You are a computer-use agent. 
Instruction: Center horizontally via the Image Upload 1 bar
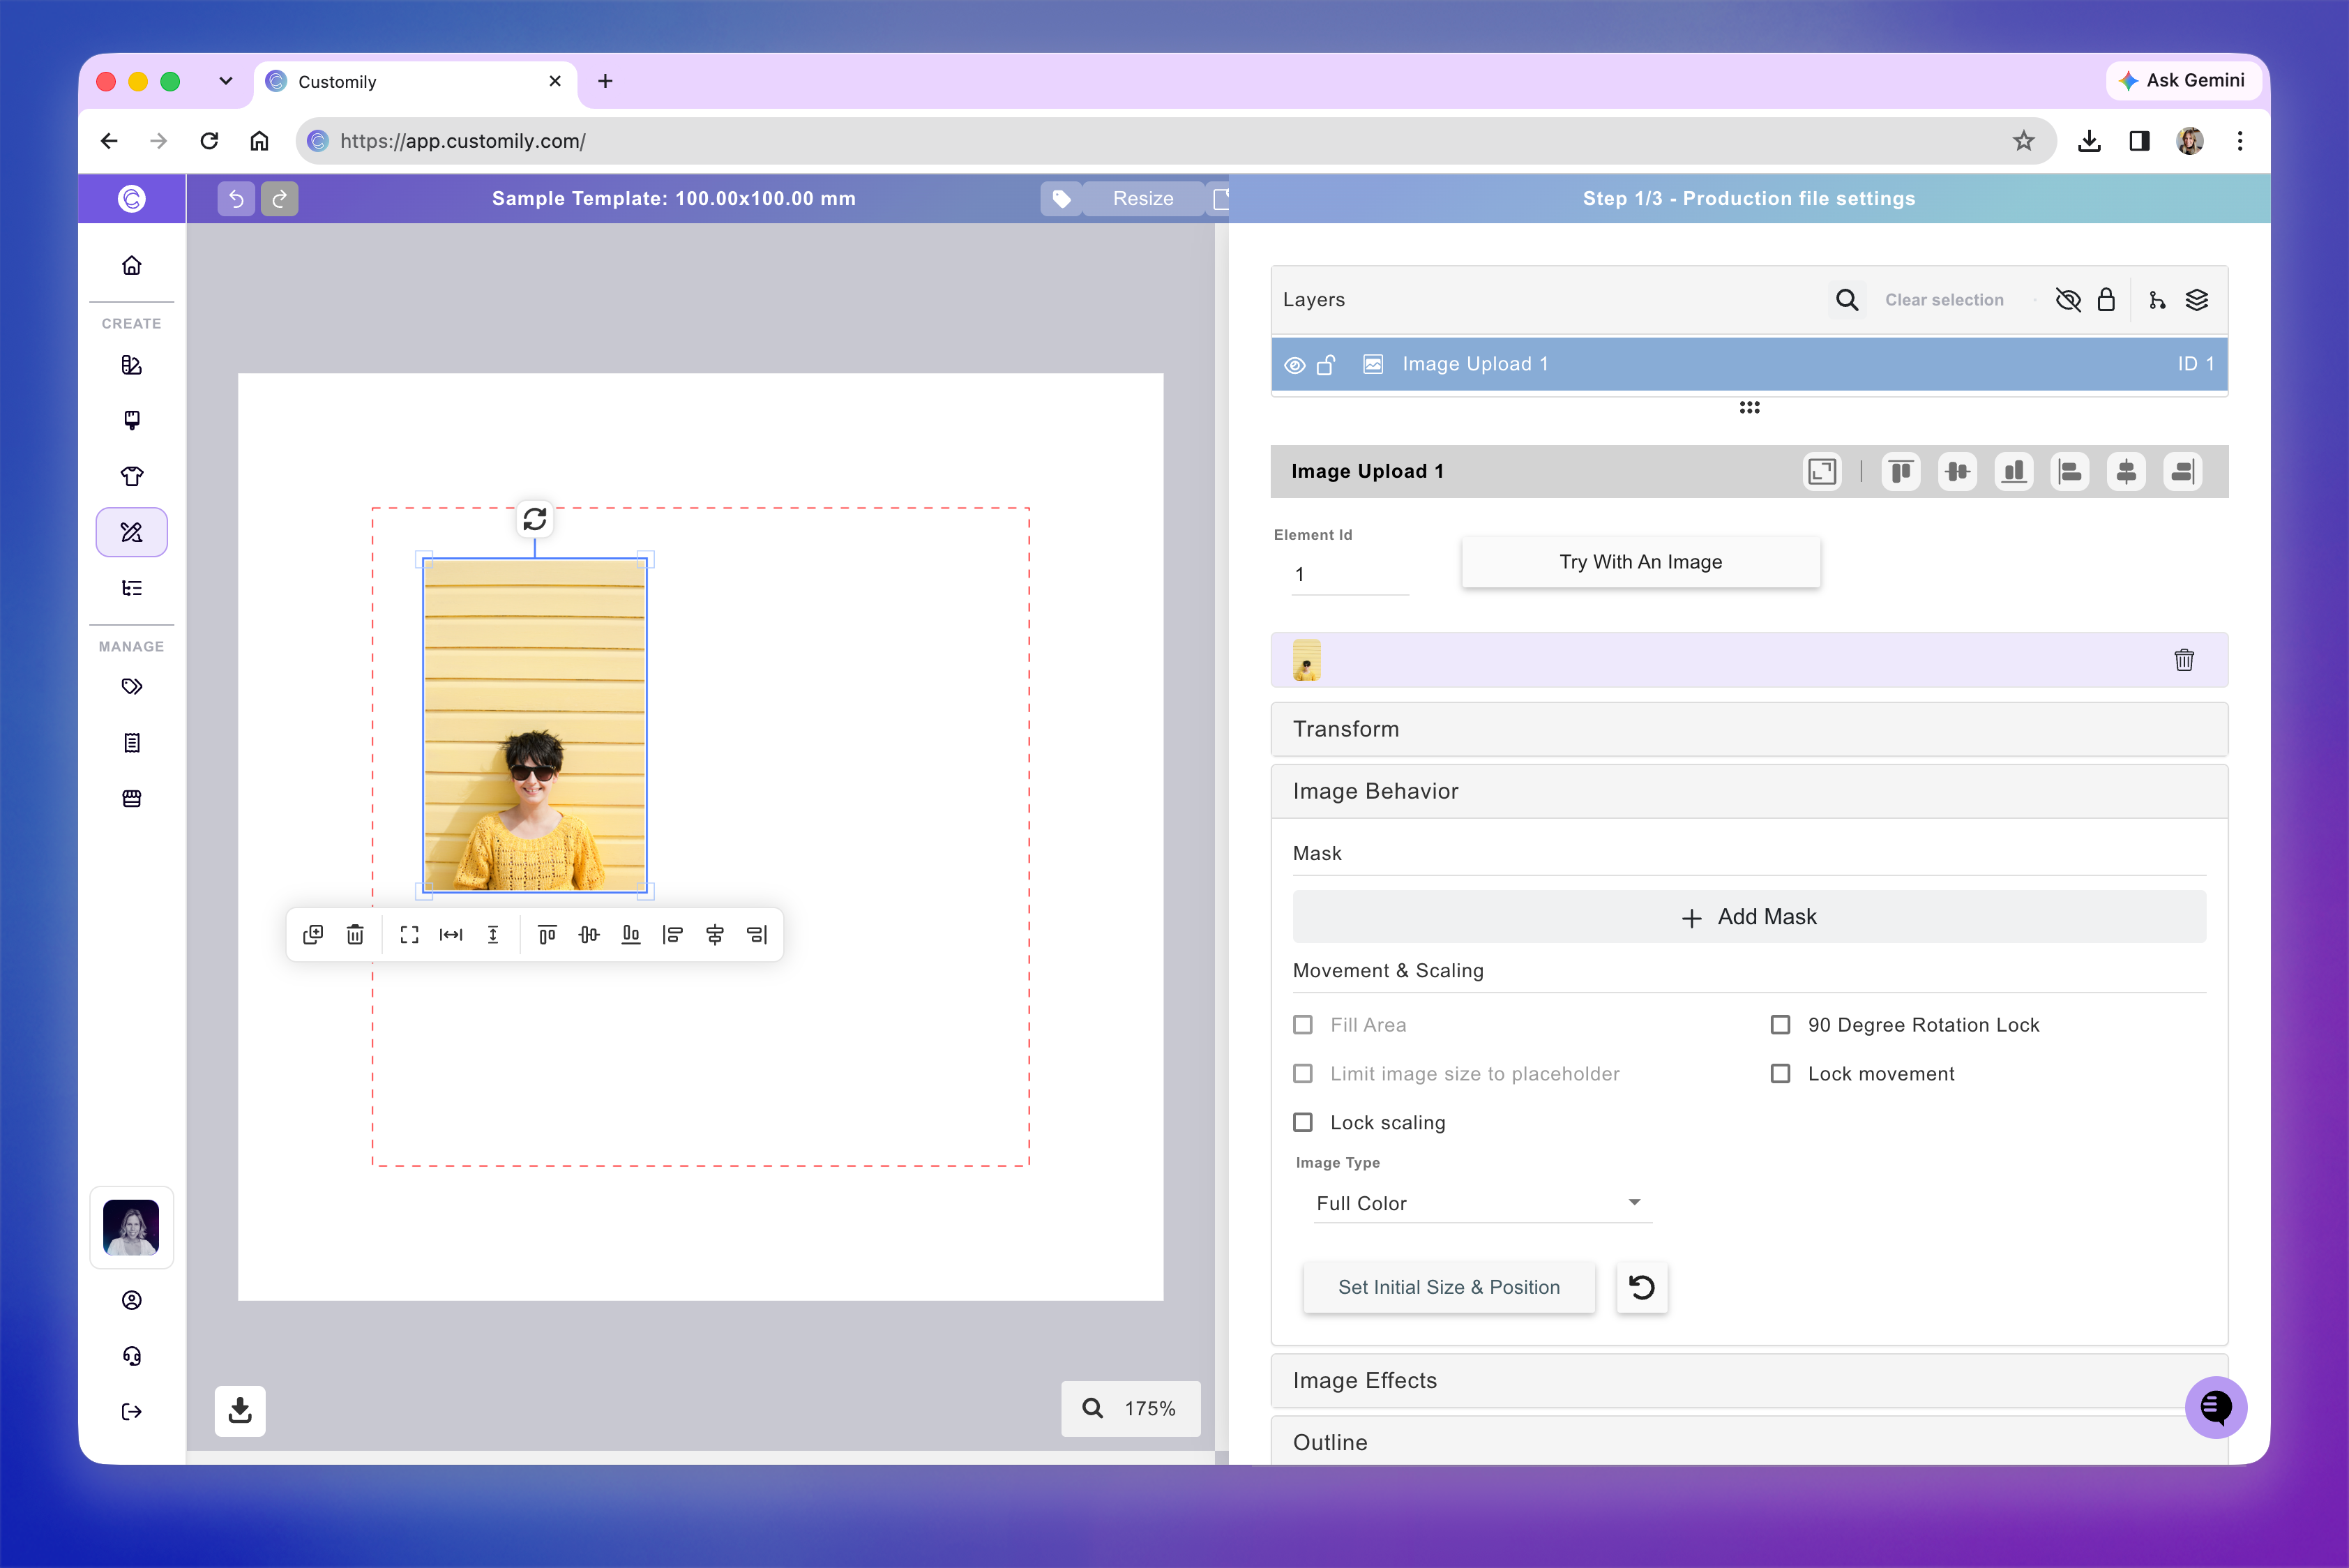click(2126, 471)
